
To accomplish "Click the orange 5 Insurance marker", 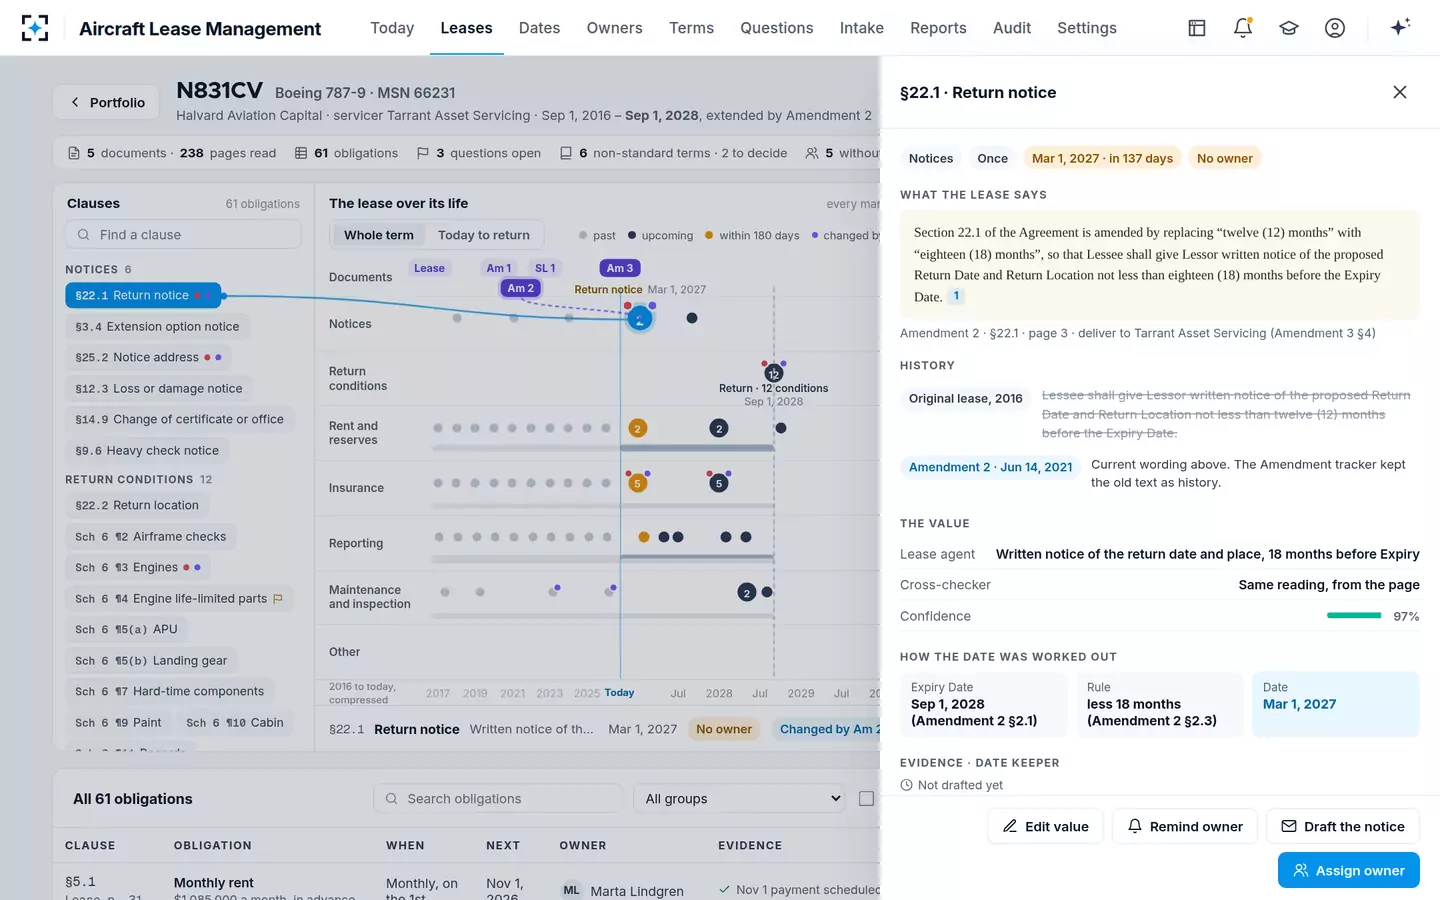I will (x=637, y=484).
